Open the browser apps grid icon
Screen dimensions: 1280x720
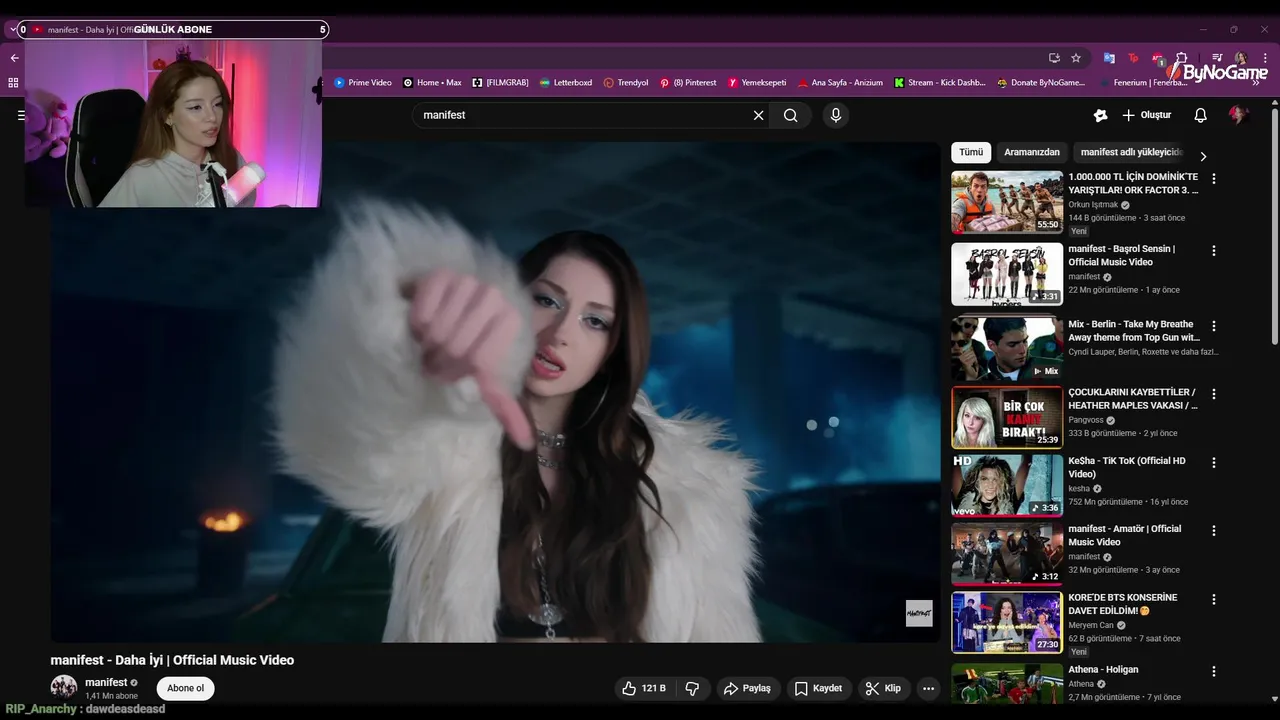pyautogui.click(x=13, y=83)
